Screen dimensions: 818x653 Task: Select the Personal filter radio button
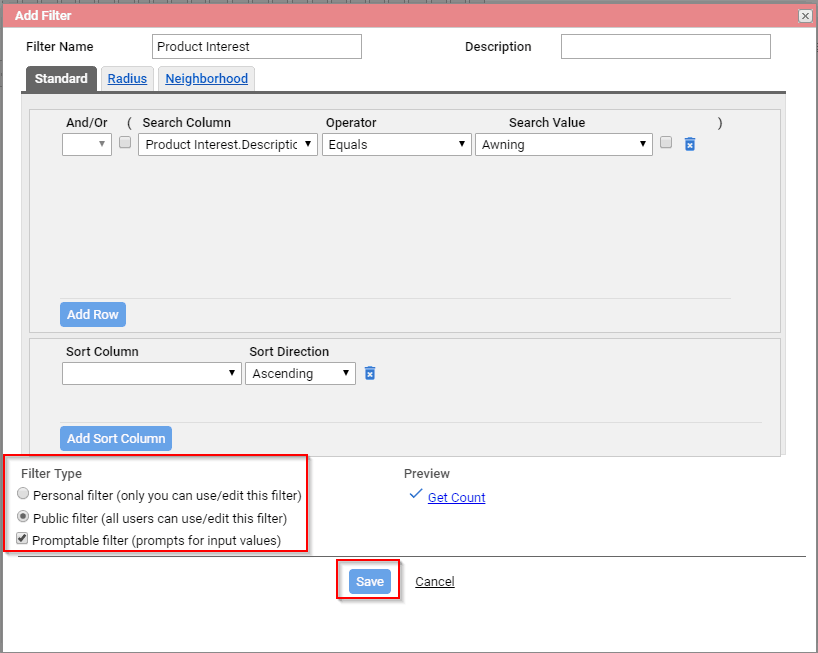coord(23,493)
